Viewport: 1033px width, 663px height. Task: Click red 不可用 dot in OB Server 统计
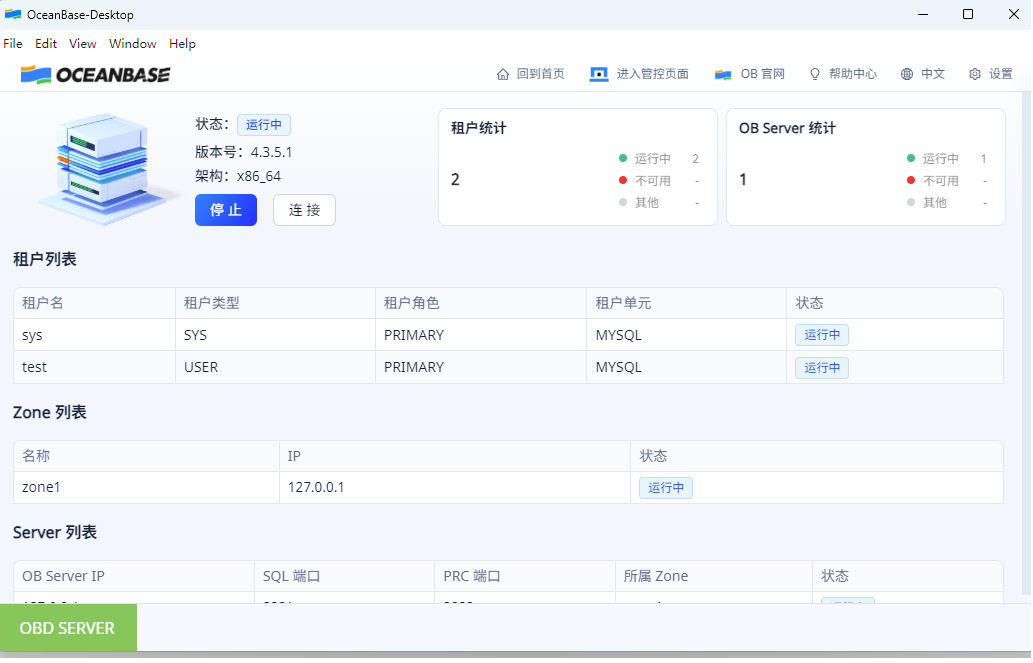click(910, 180)
